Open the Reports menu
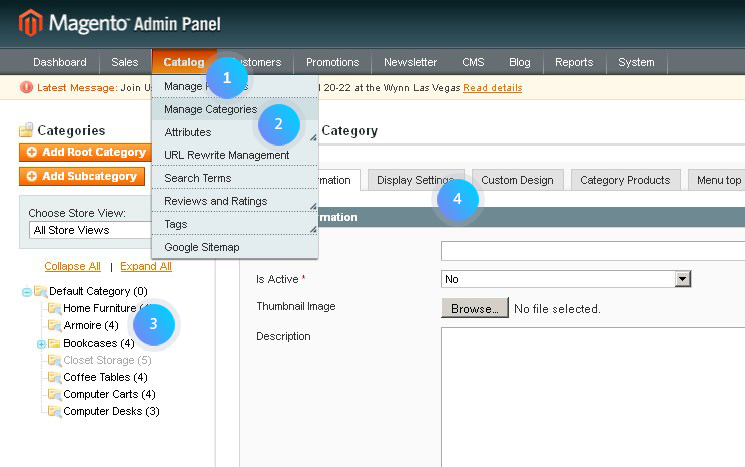 [574, 62]
